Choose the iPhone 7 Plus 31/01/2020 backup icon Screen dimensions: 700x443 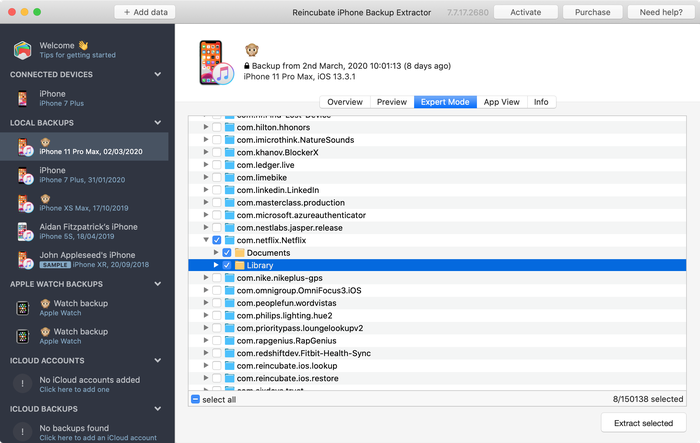point(25,175)
